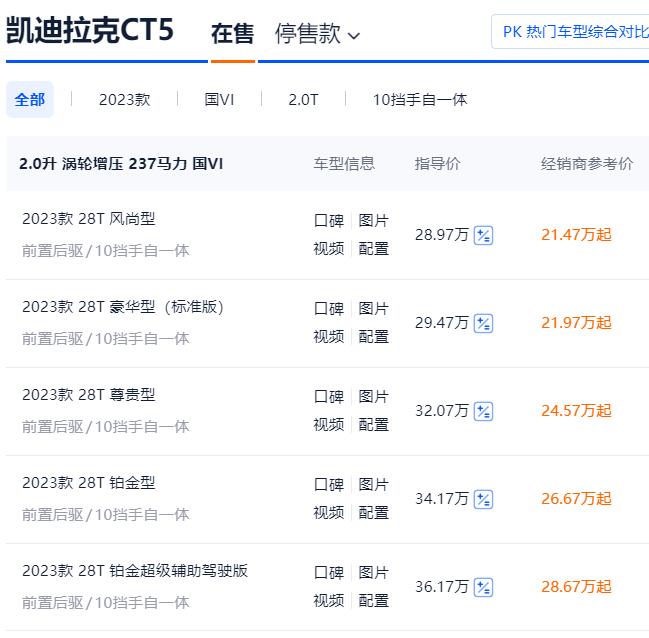
Task: Click the 指导价 column header
Action: (437, 164)
